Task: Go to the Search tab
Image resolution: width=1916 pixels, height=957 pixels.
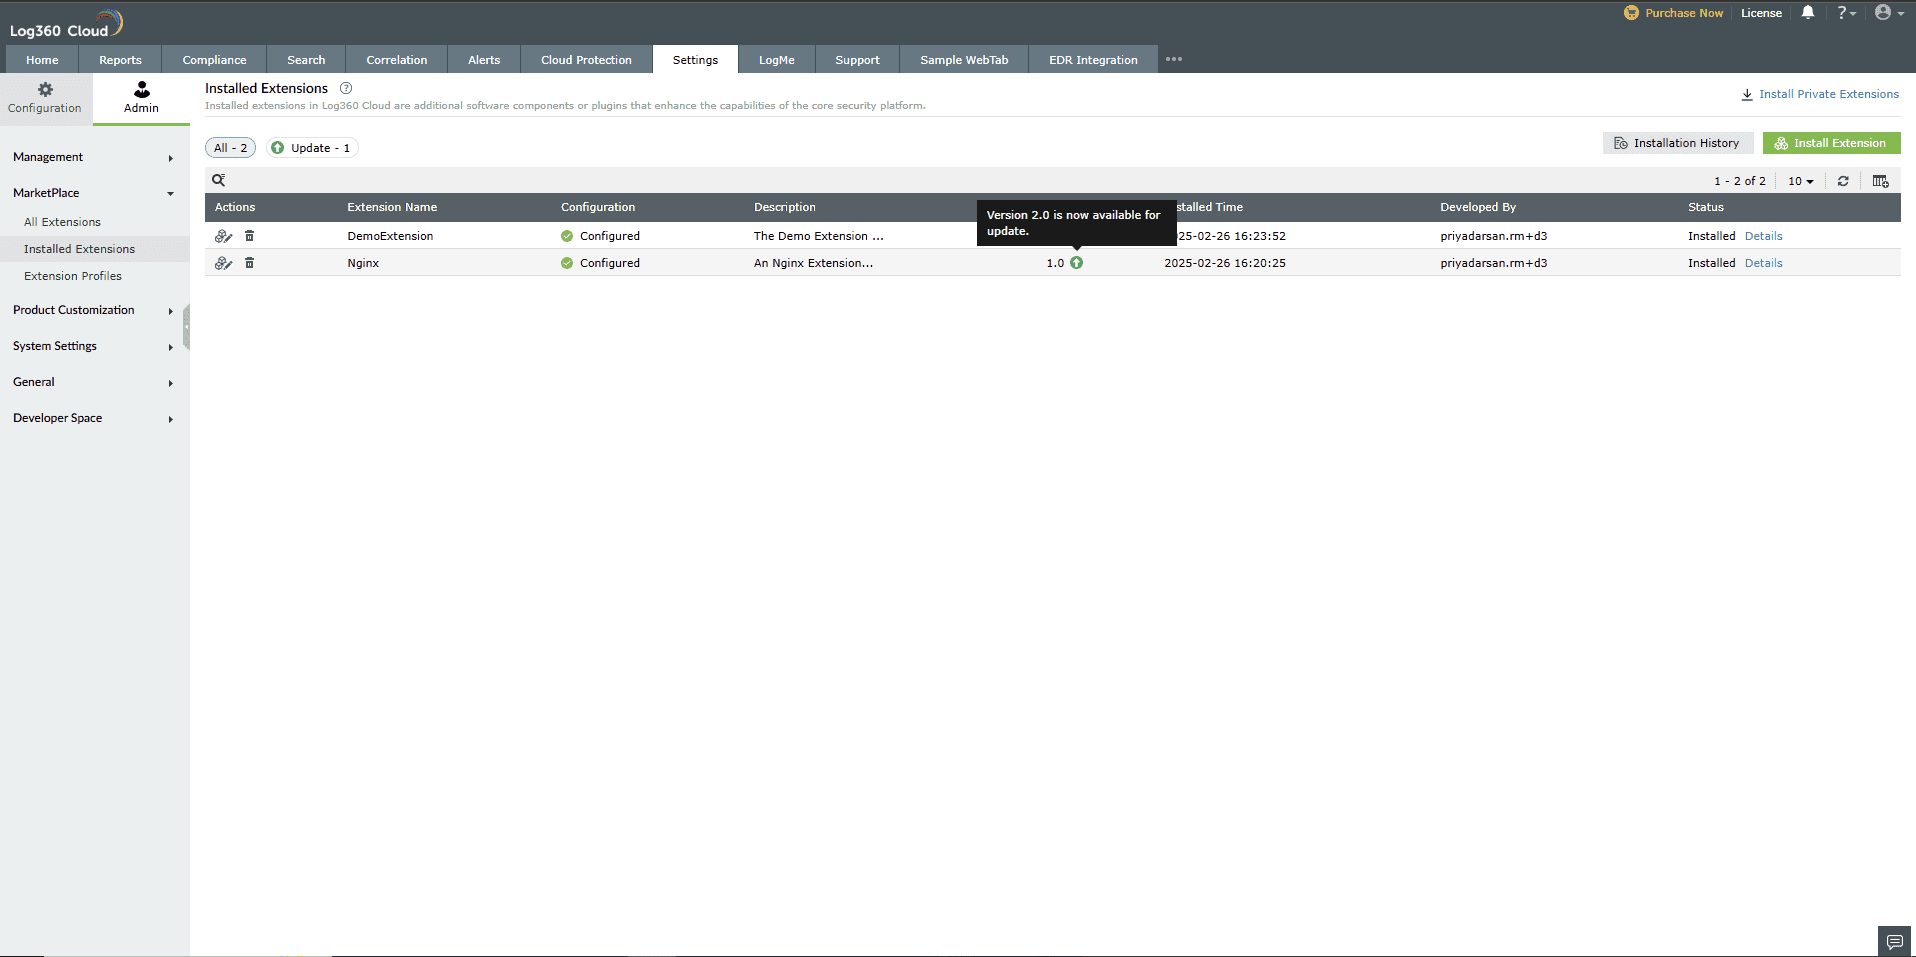Action: (x=306, y=60)
